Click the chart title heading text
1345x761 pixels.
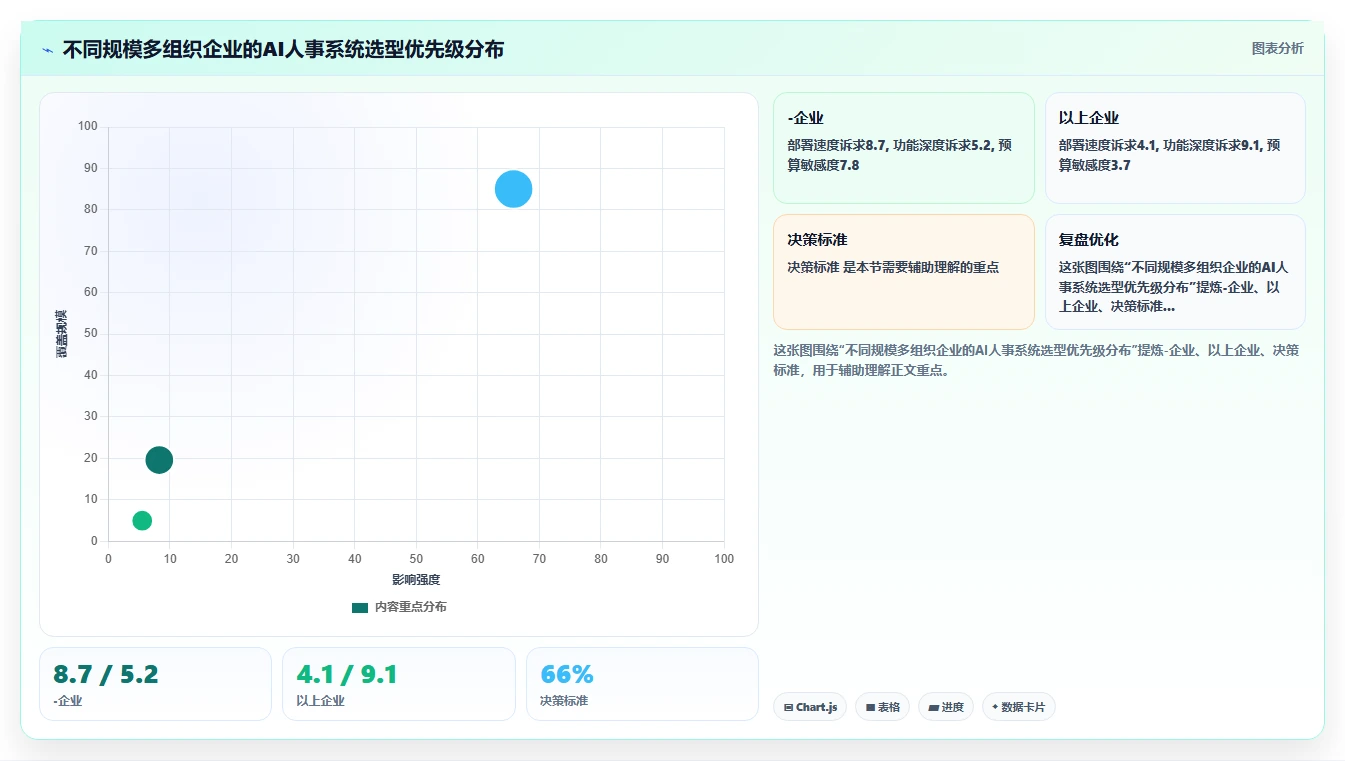(x=283, y=49)
